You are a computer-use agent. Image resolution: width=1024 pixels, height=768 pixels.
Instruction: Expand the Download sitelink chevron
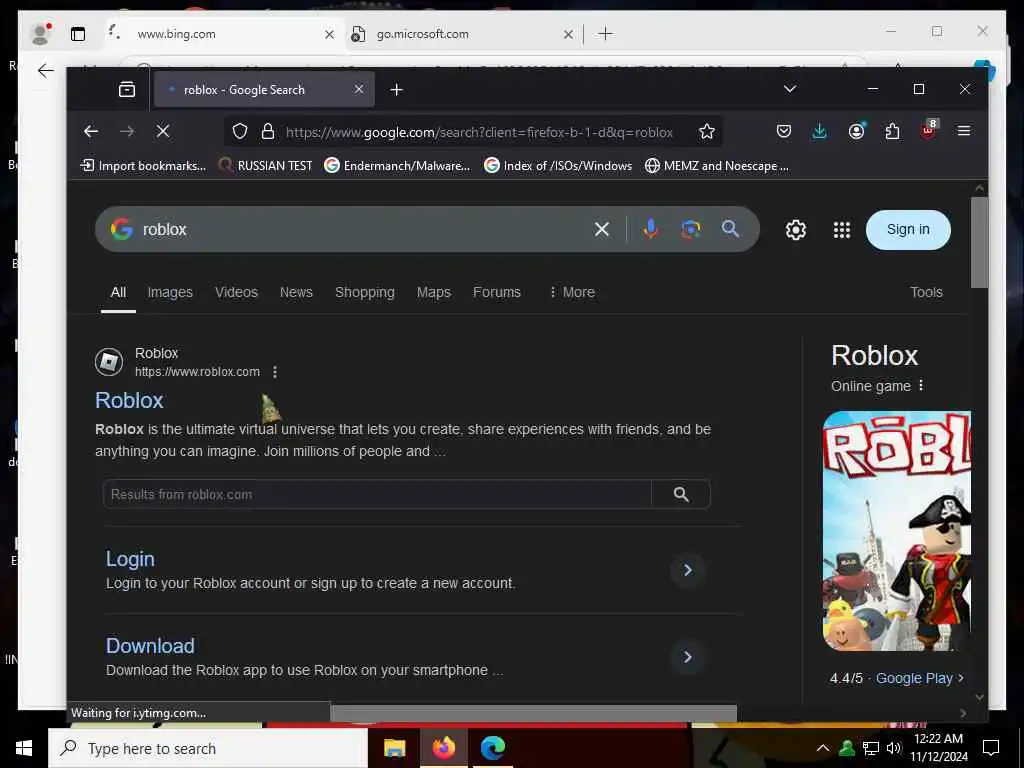688,657
